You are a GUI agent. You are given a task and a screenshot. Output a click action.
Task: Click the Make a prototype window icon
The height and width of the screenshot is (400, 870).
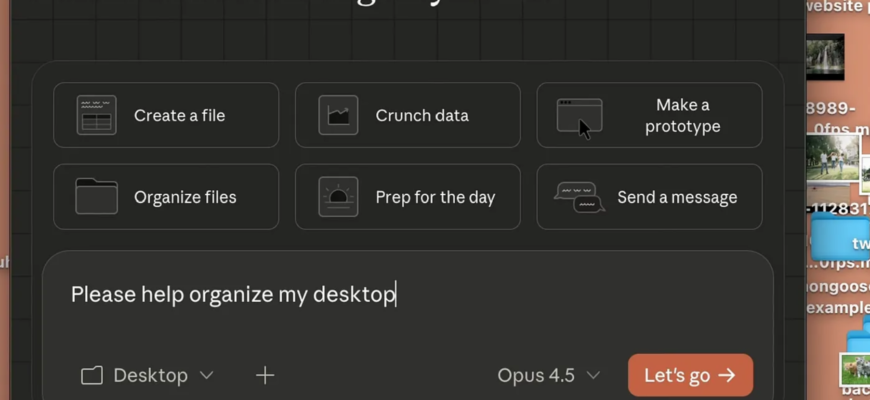point(579,116)
